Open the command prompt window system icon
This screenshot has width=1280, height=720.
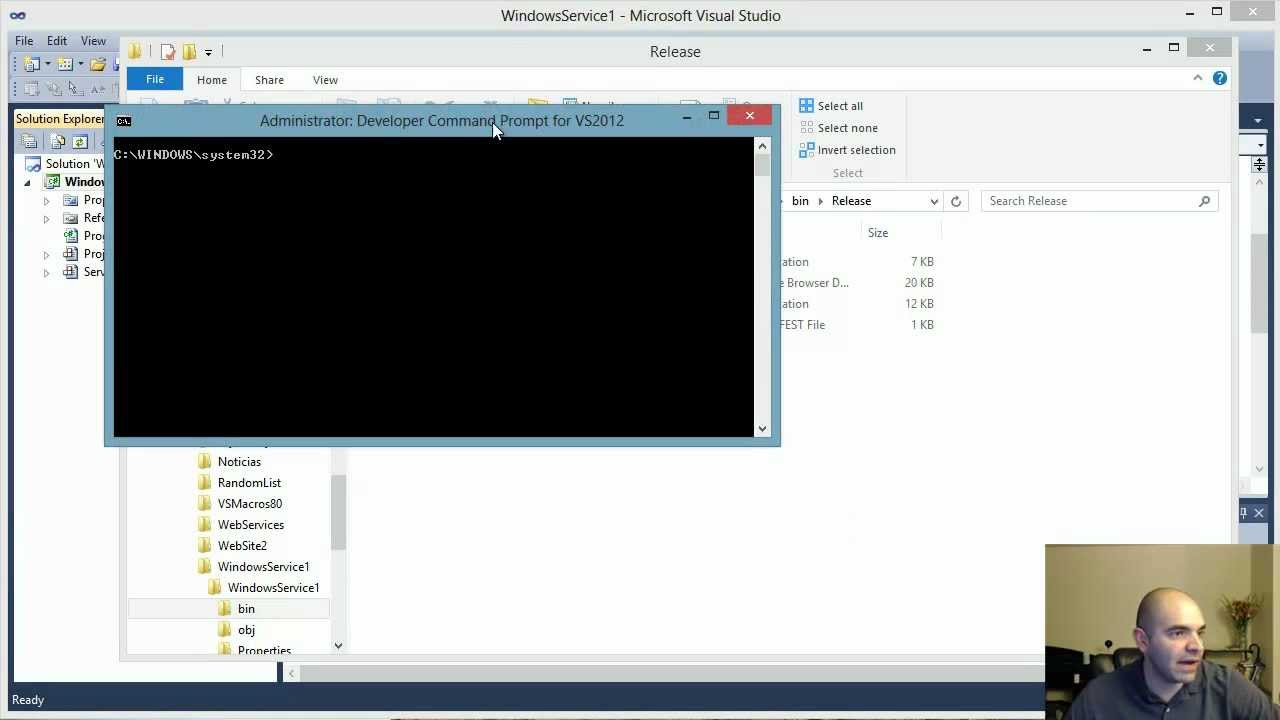pos(123,121)
